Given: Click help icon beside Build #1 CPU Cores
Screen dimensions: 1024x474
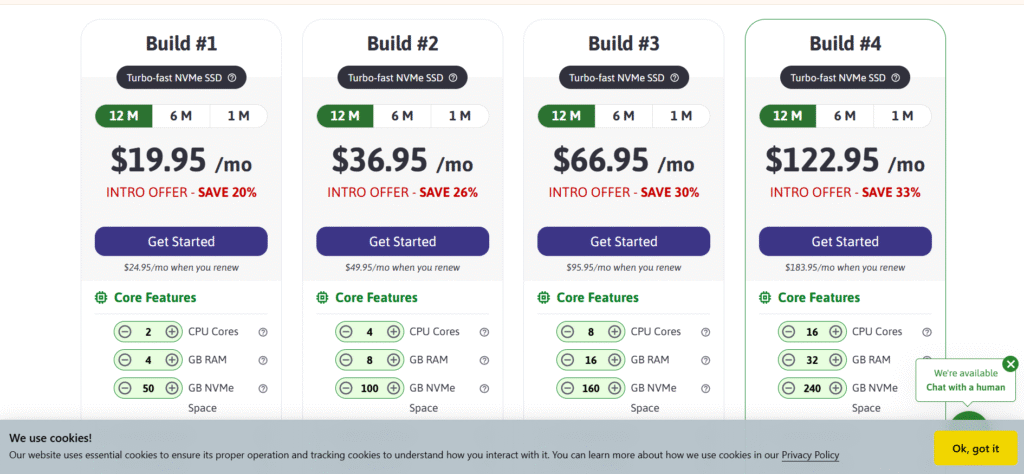Looking at the screenshot, I should coord(263,332).
